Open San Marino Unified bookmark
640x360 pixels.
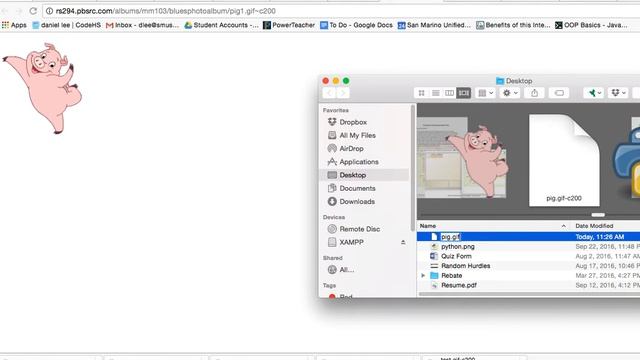click(434, 25)
